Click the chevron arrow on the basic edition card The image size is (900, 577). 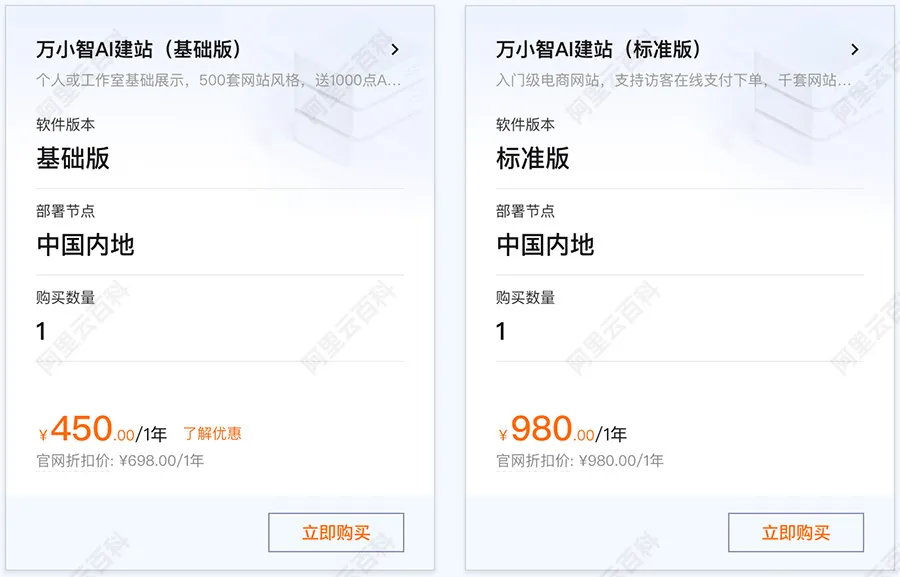coord(395,49)
